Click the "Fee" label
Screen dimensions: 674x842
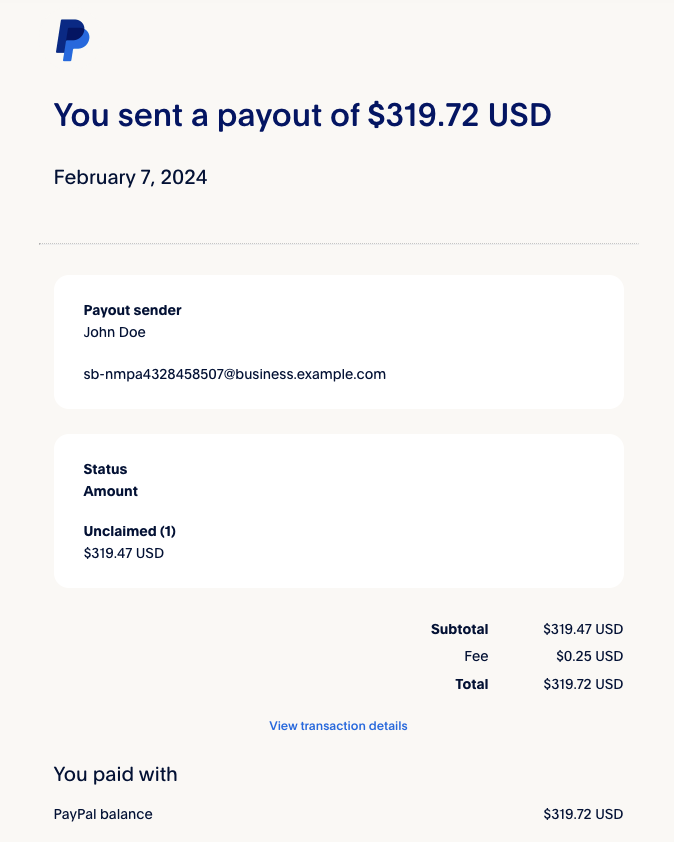pyautogui.click(x=476, y=657)
